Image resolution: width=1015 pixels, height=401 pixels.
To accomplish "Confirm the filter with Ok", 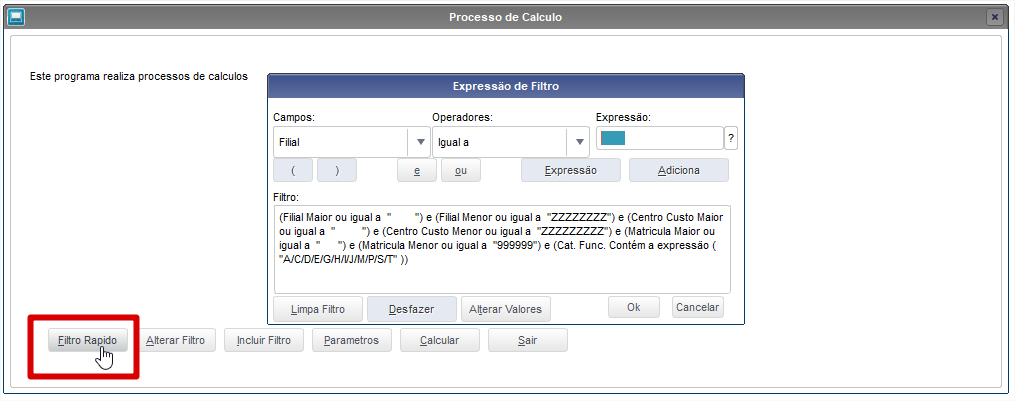I will 634,307.
